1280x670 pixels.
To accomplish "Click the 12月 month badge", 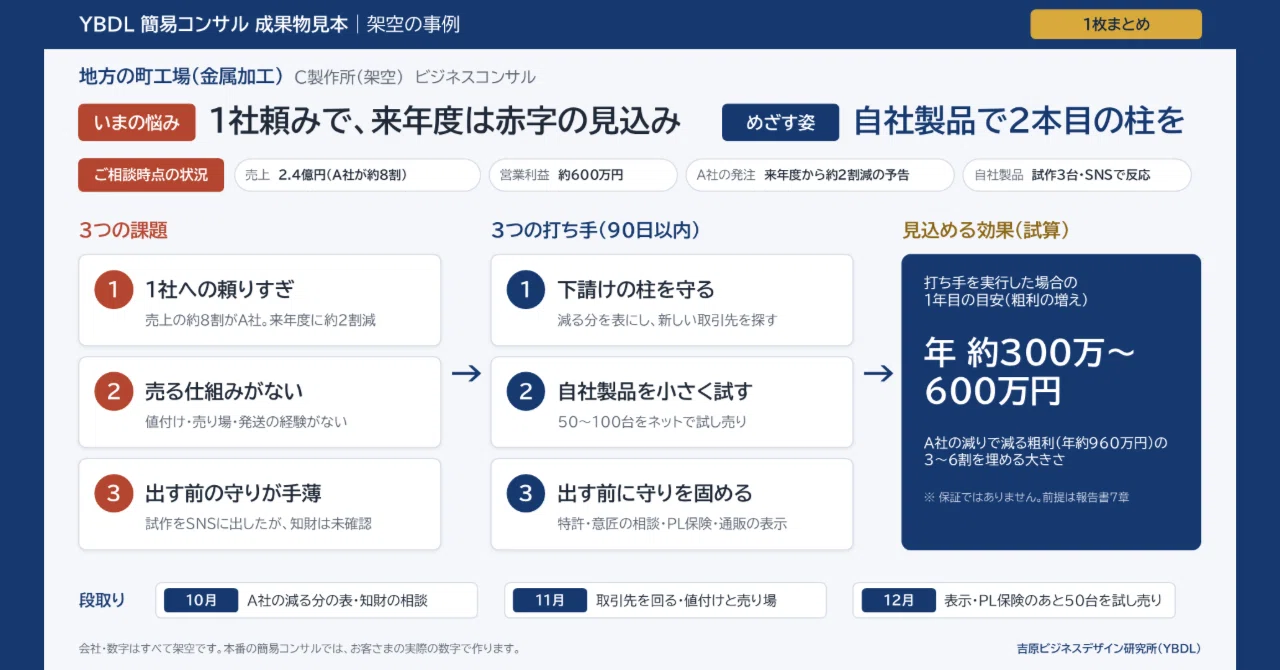I will coord(899,600).
